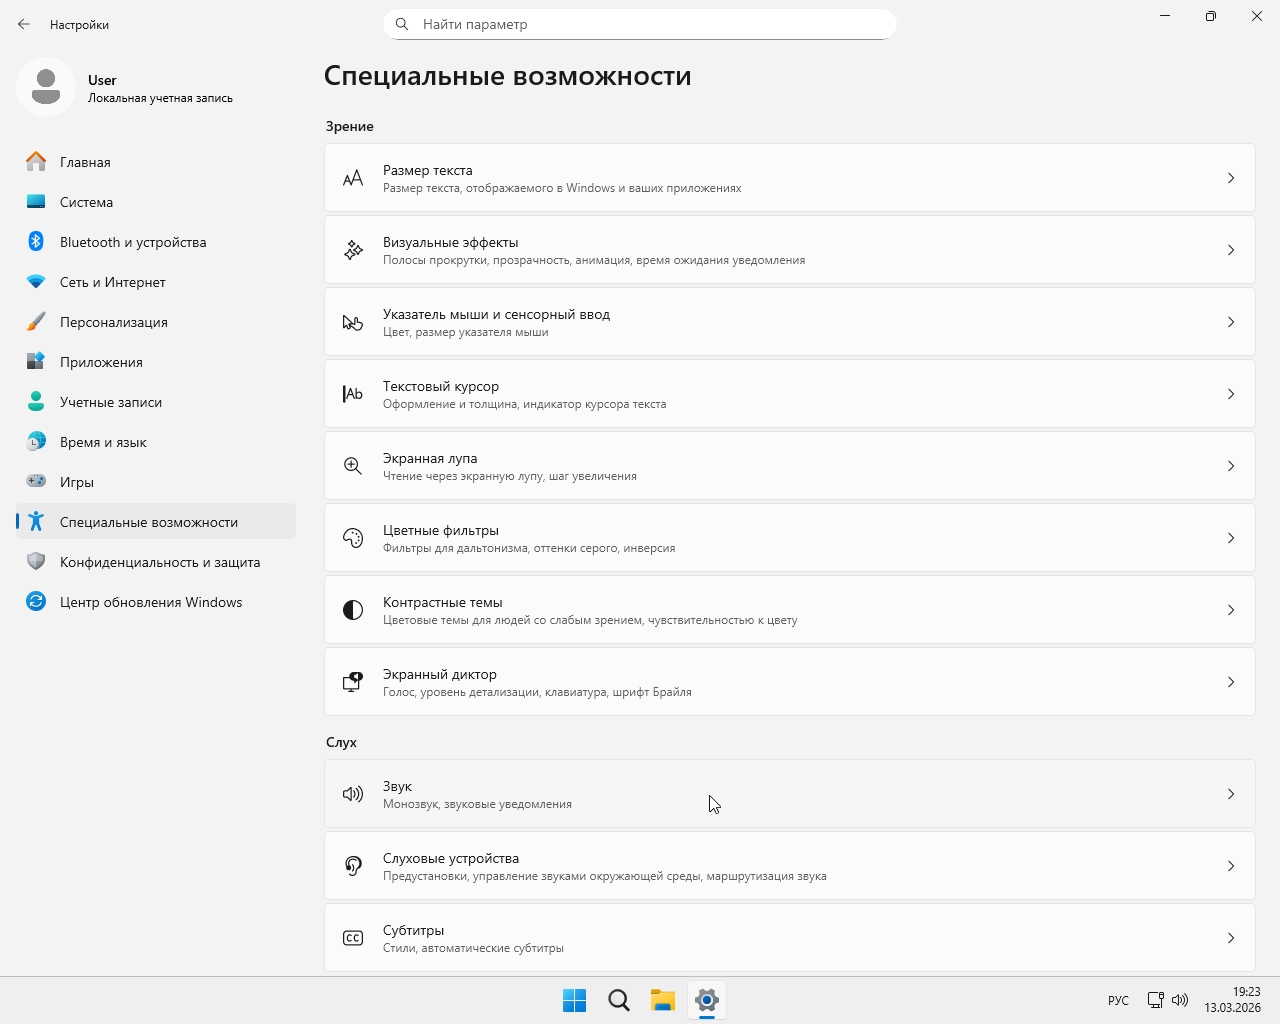Click the chevron for Текстовый курсор
1280x1024 pixels.
(x=1231, y=394)
